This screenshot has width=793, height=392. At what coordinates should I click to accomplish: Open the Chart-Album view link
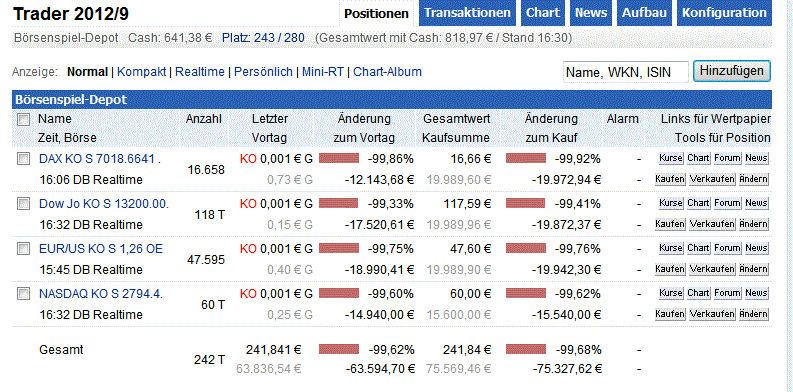[387, 72]
